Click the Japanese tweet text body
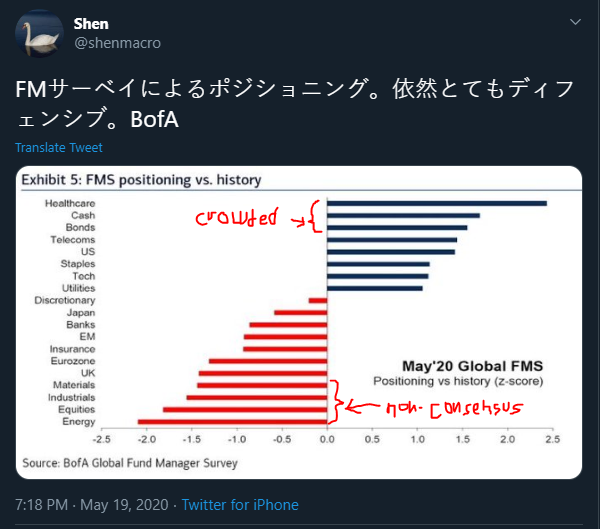 [295, 104]
